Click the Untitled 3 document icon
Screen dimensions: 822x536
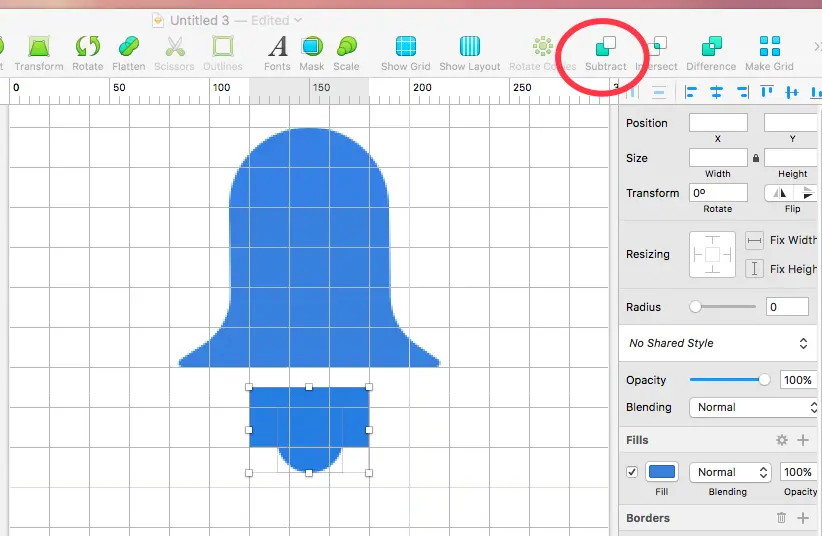158,20
